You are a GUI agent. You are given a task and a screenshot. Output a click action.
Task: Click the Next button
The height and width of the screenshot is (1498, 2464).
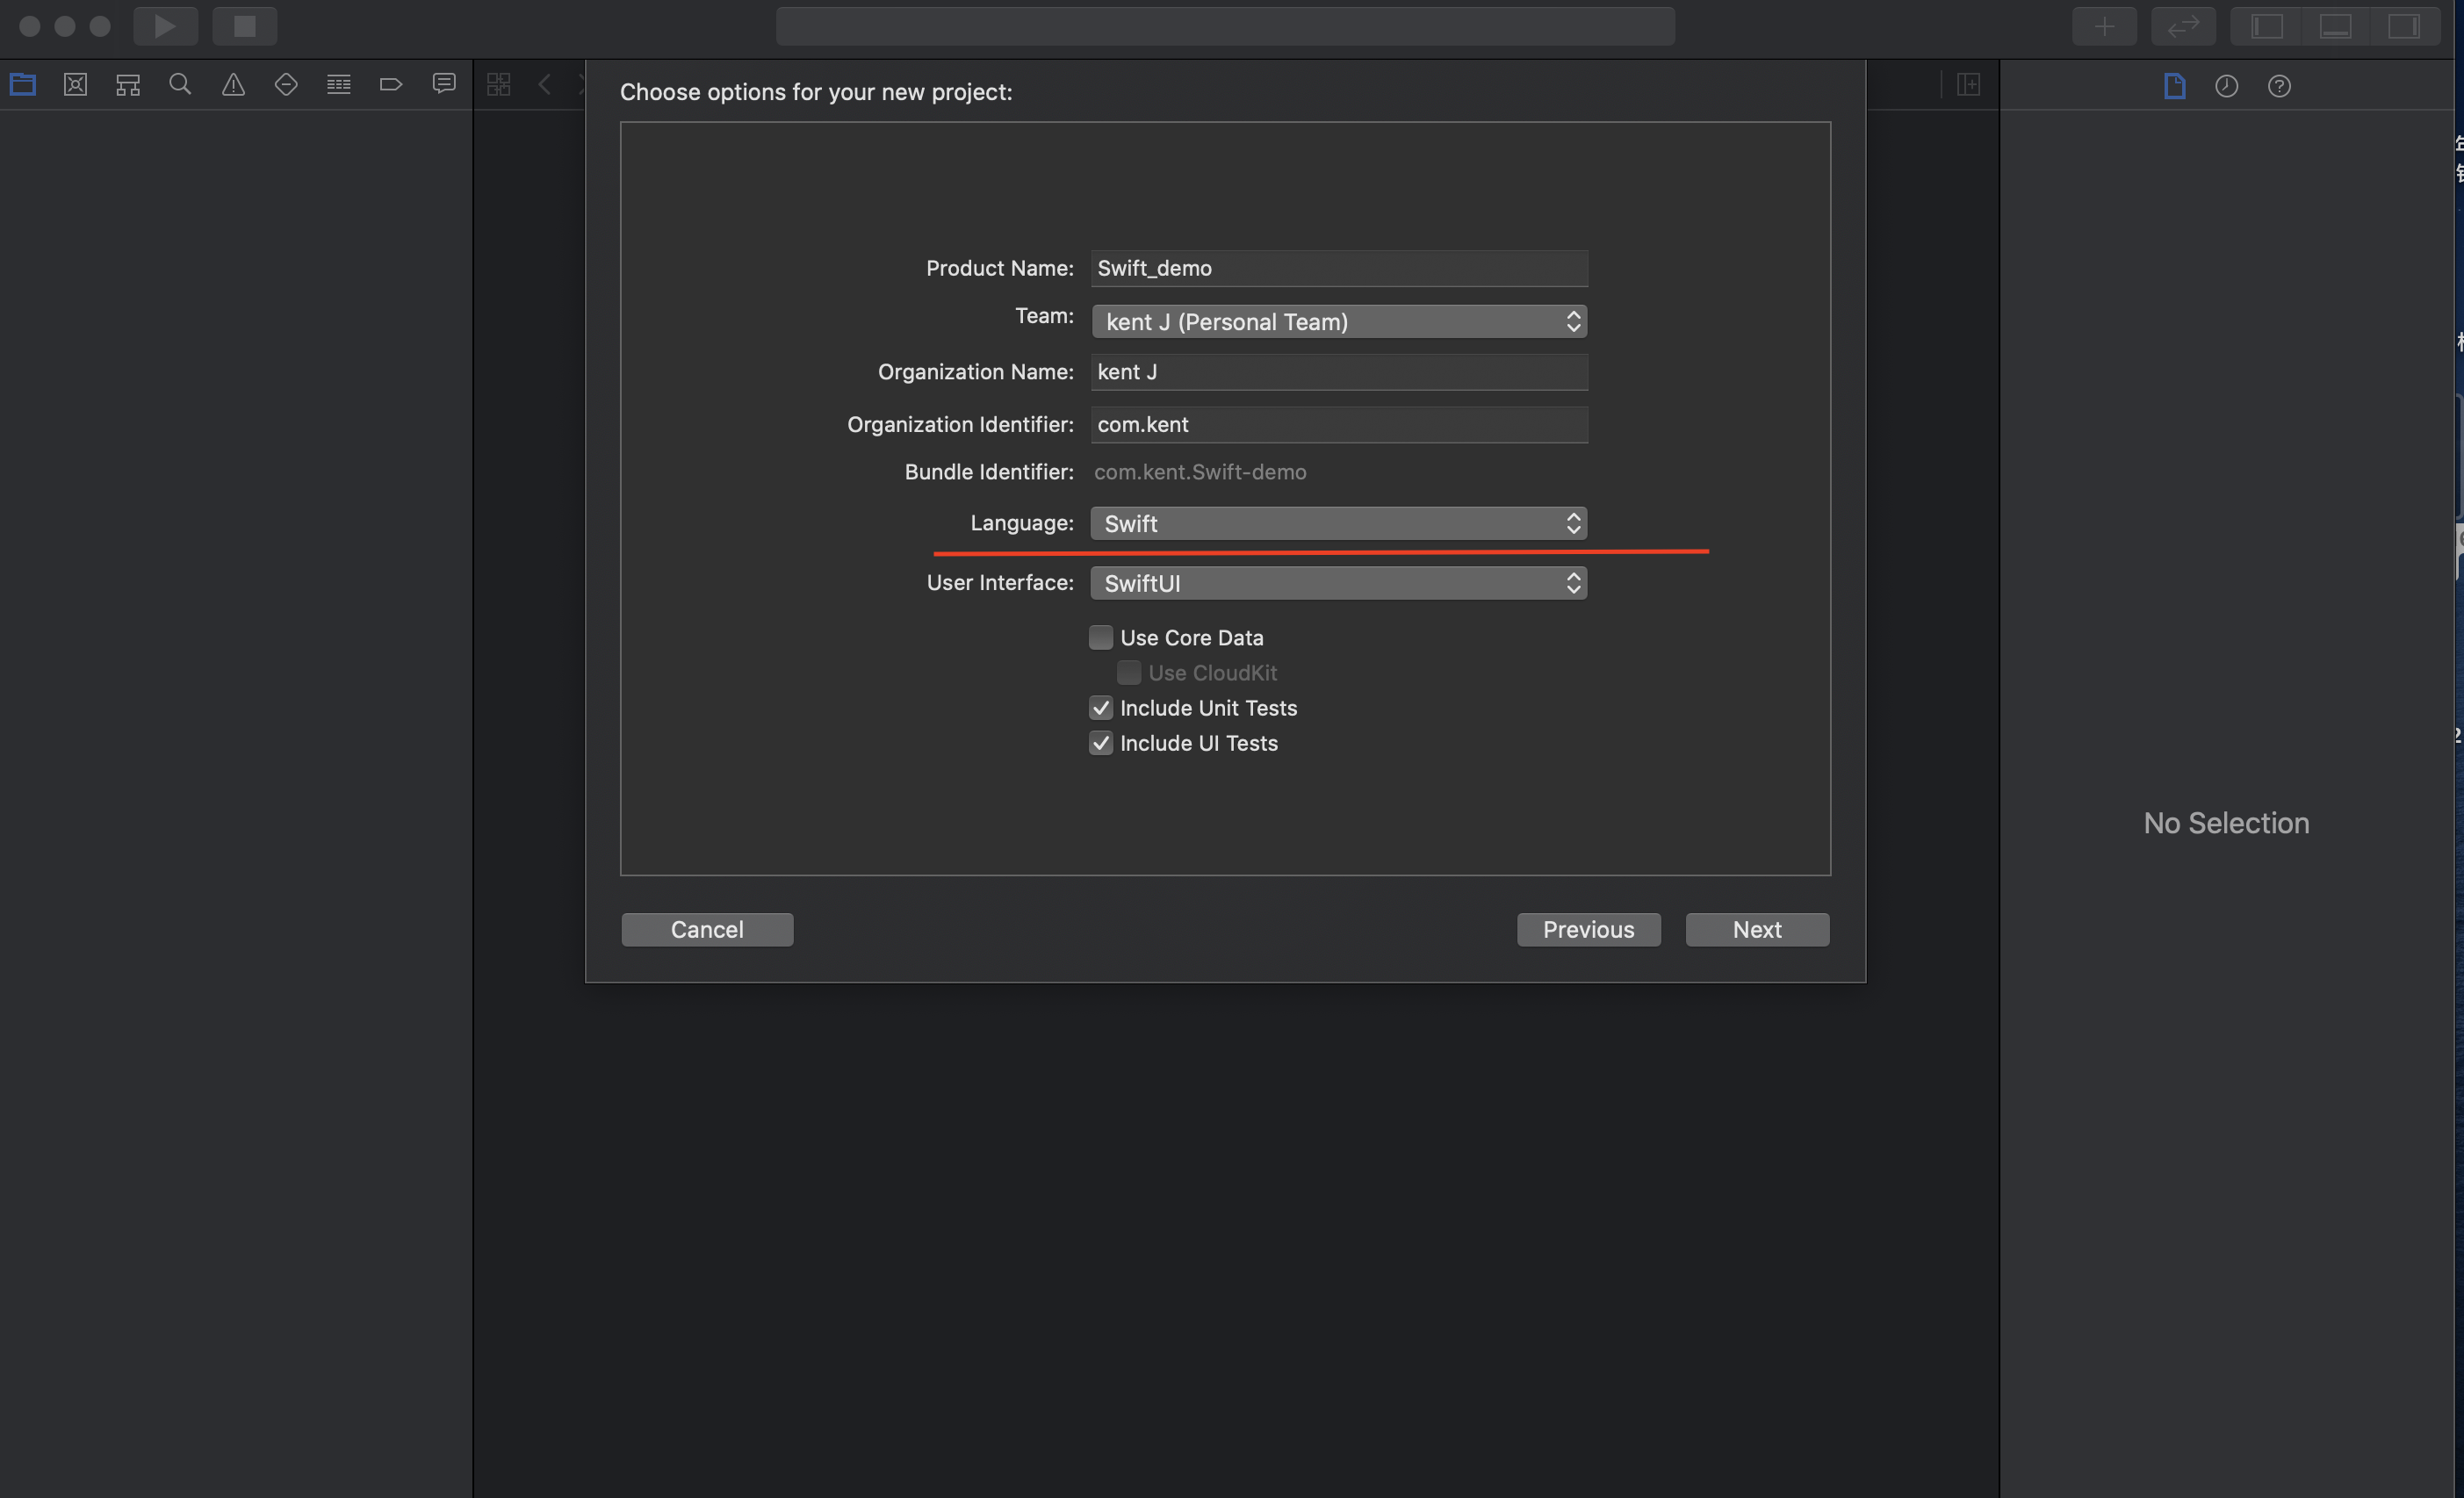tap(1756, 929)
